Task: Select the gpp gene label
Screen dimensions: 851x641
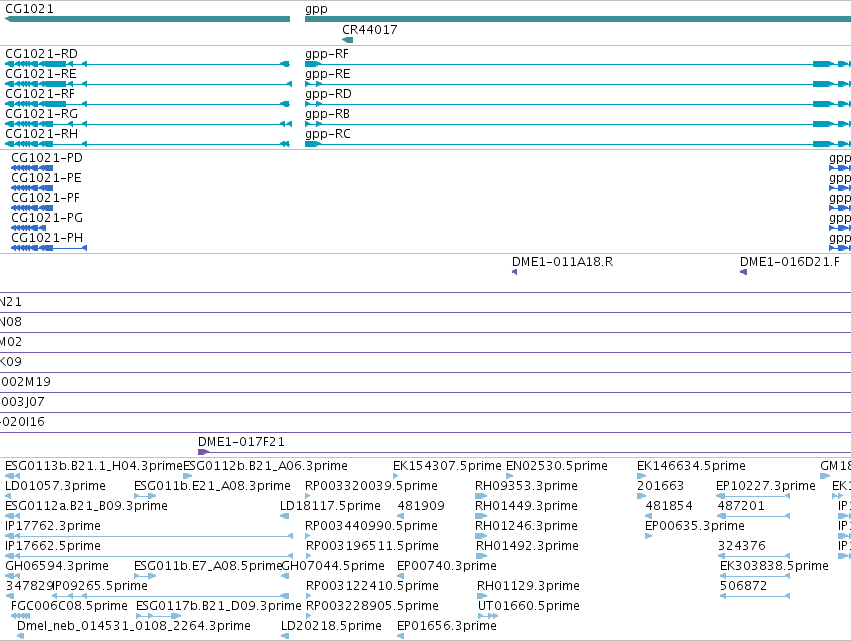Action: (x=316, y=10)
